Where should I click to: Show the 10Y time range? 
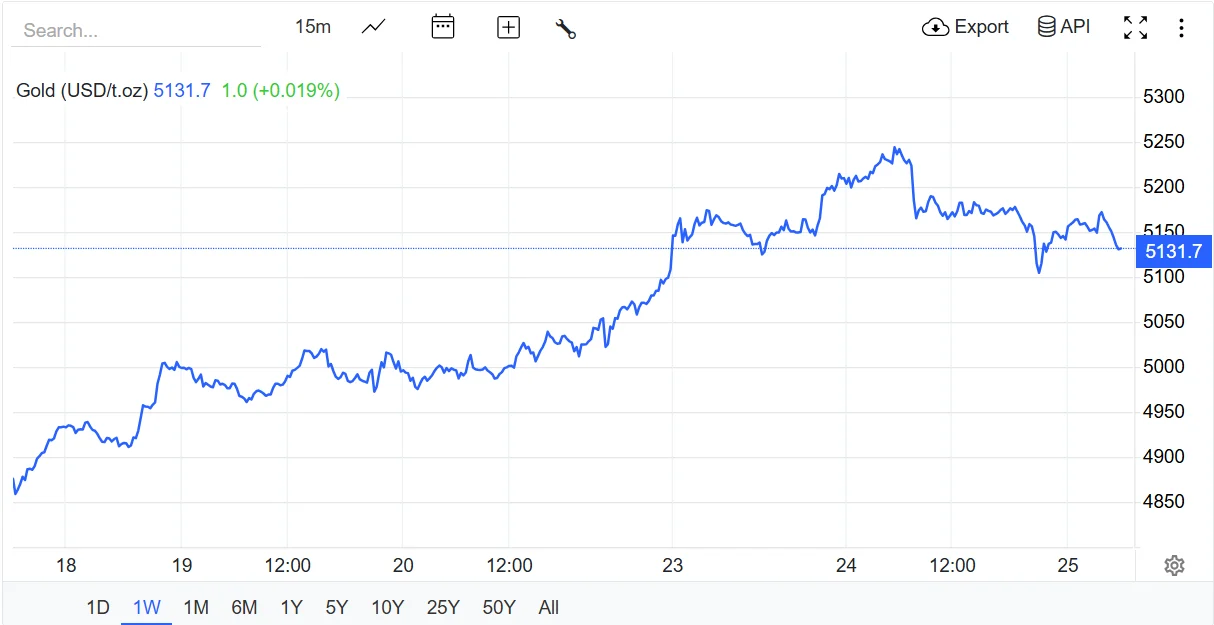(387, 607)
